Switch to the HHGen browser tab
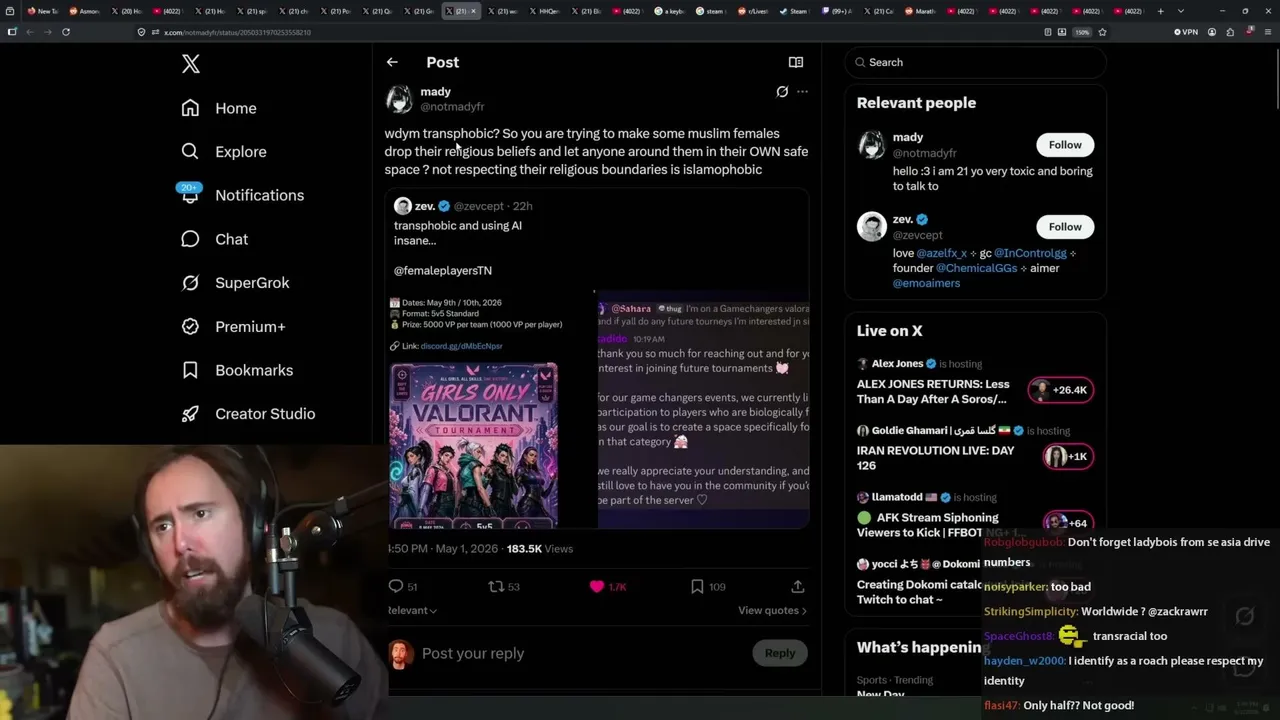 pyautogui.click(x=545, y=11)
